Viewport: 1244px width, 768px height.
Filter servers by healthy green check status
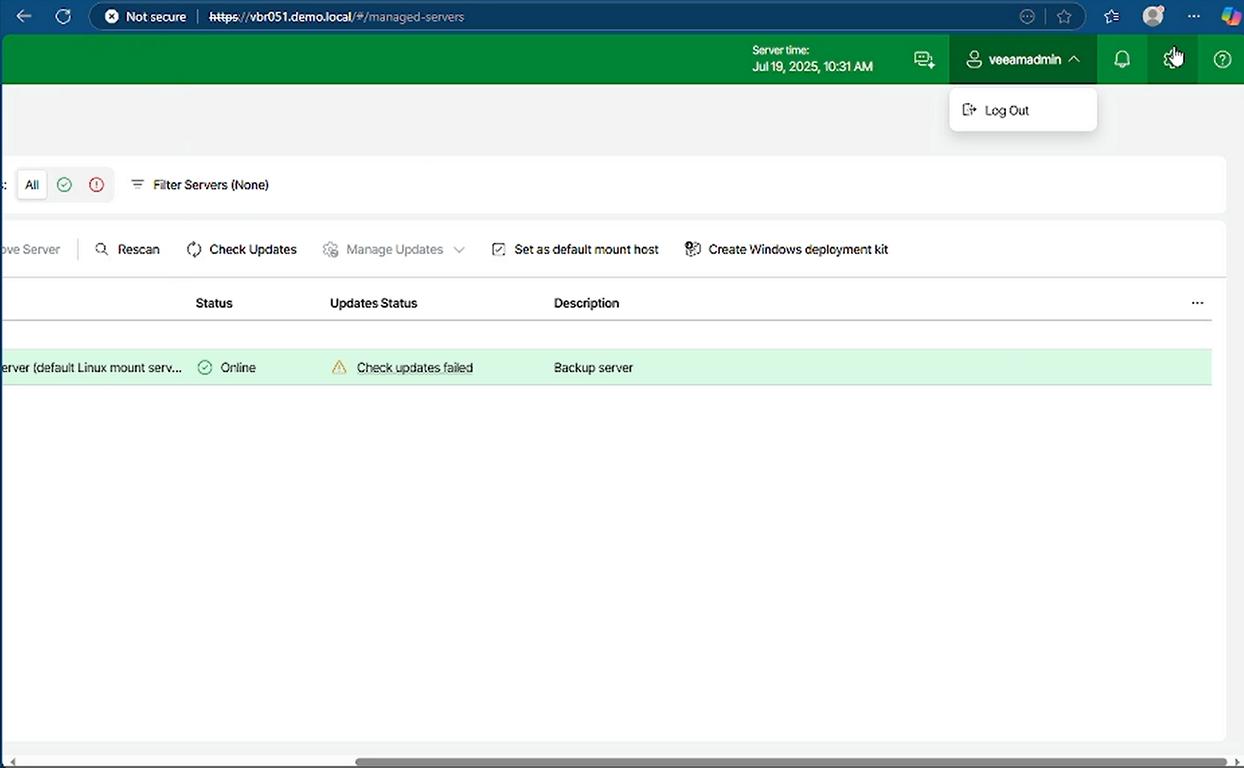pos(64,185)
